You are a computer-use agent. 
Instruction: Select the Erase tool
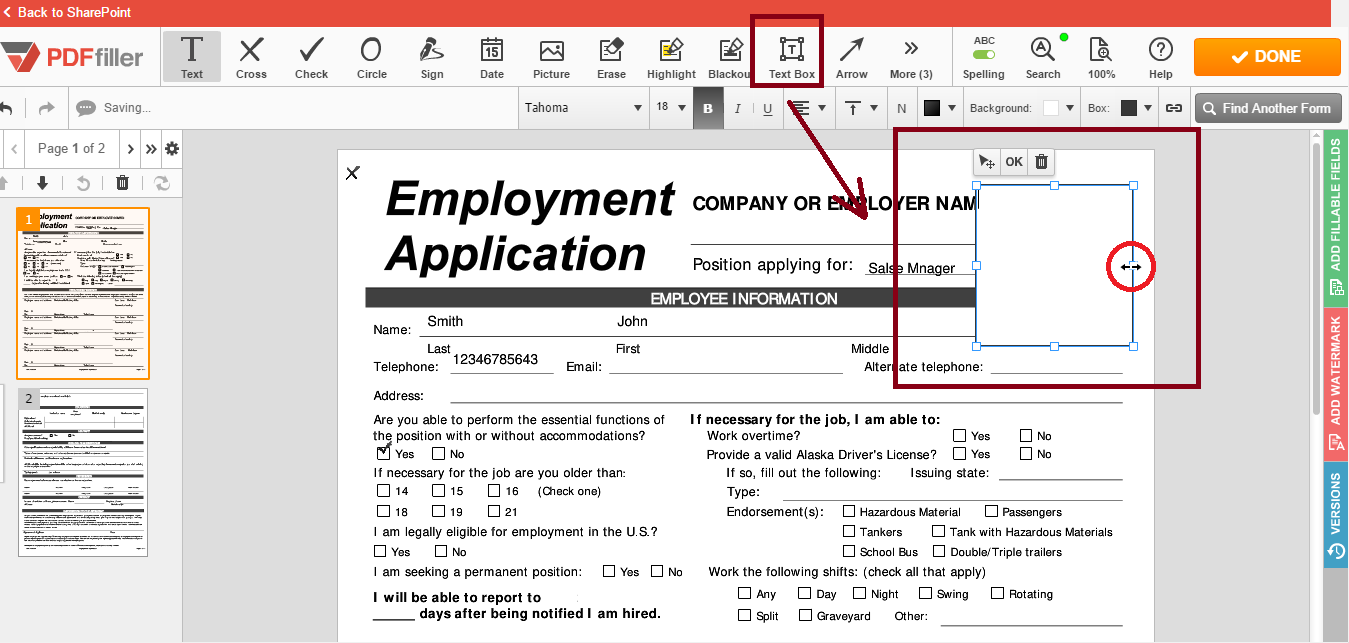(611, 57)
